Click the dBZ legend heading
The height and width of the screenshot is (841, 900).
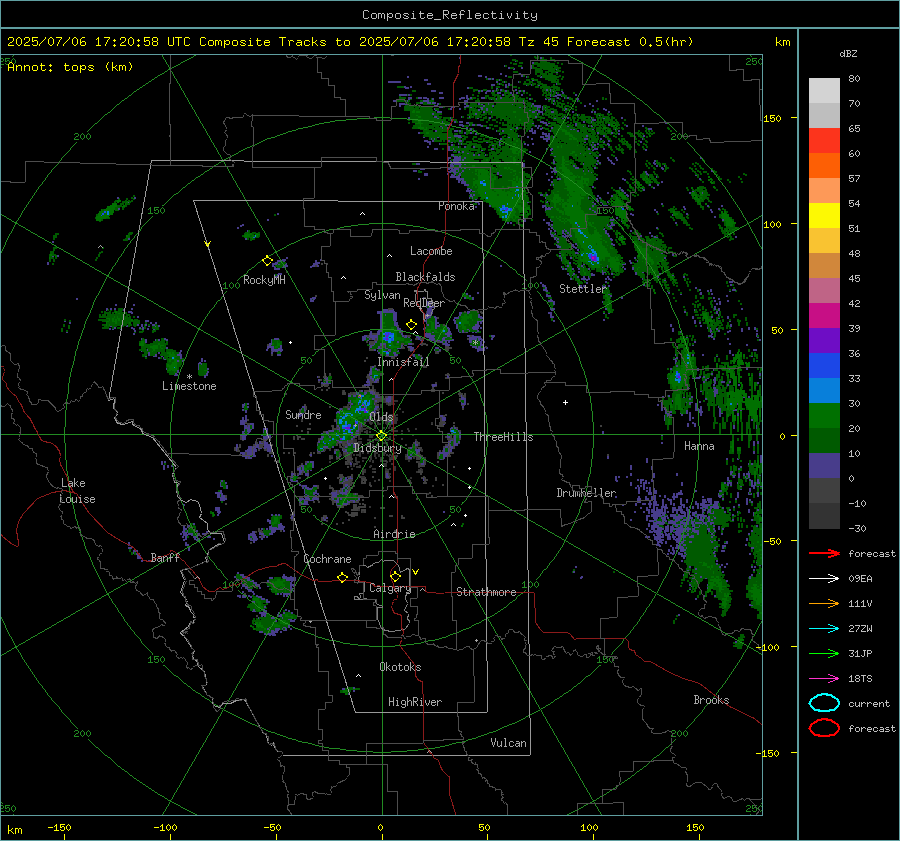pos(848,54)
